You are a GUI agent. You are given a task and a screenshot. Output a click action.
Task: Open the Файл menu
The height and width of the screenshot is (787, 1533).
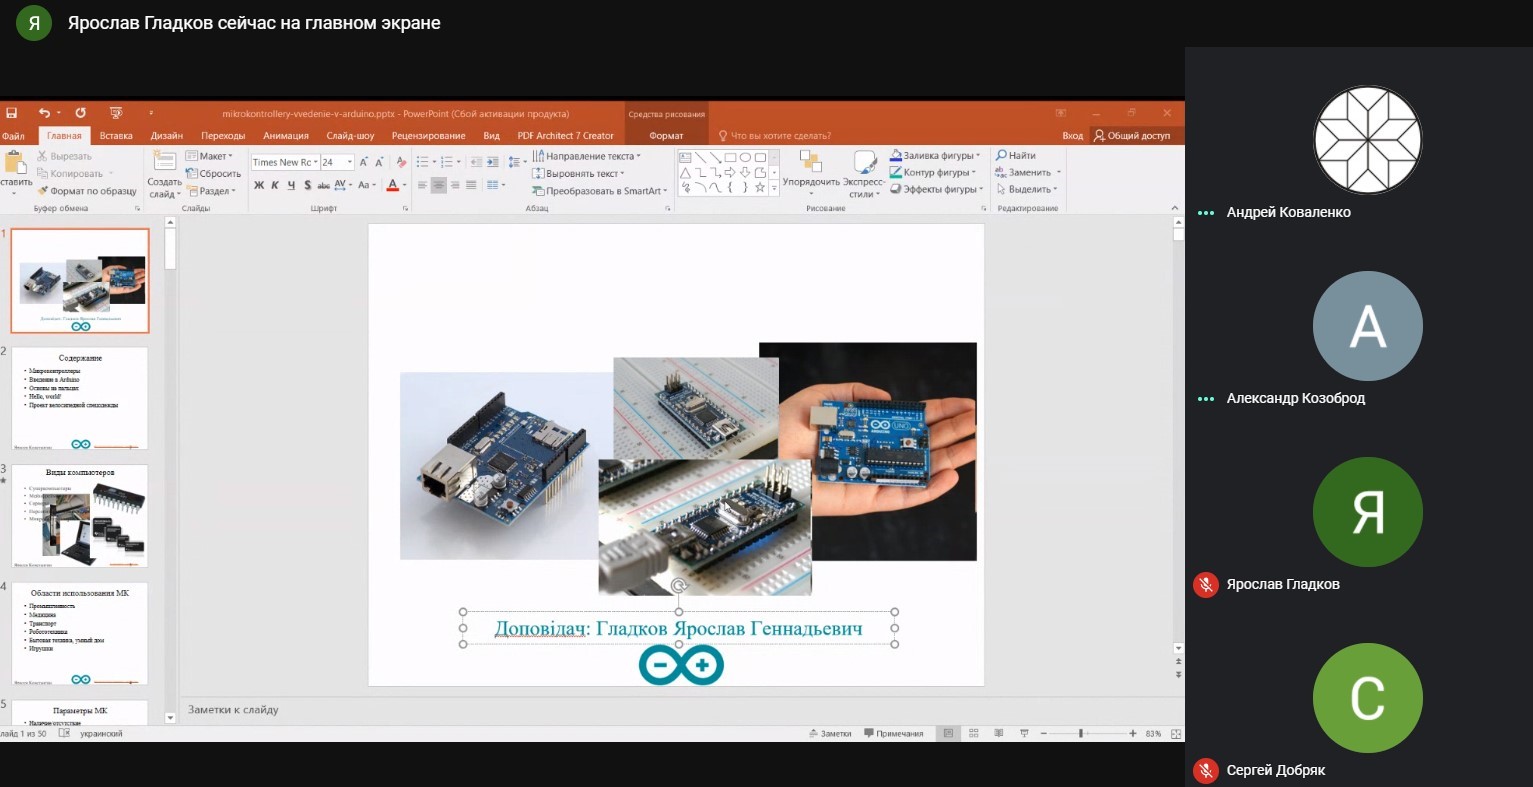[x=14, y=136]
